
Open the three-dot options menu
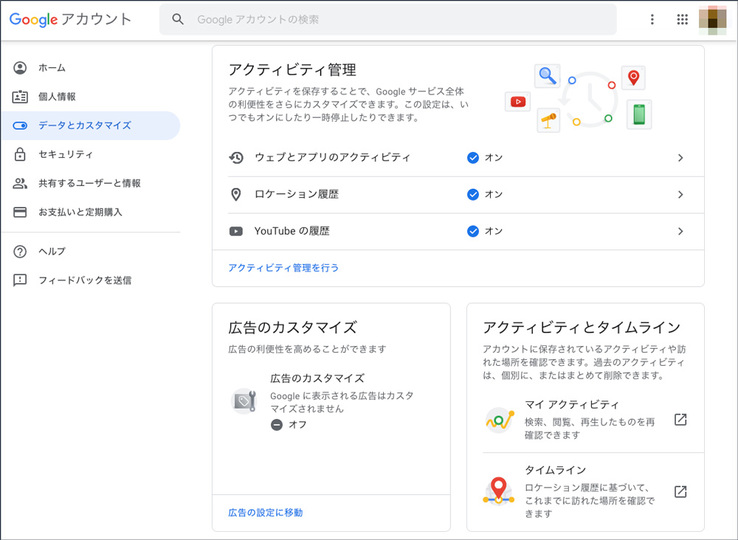(652, 19)
